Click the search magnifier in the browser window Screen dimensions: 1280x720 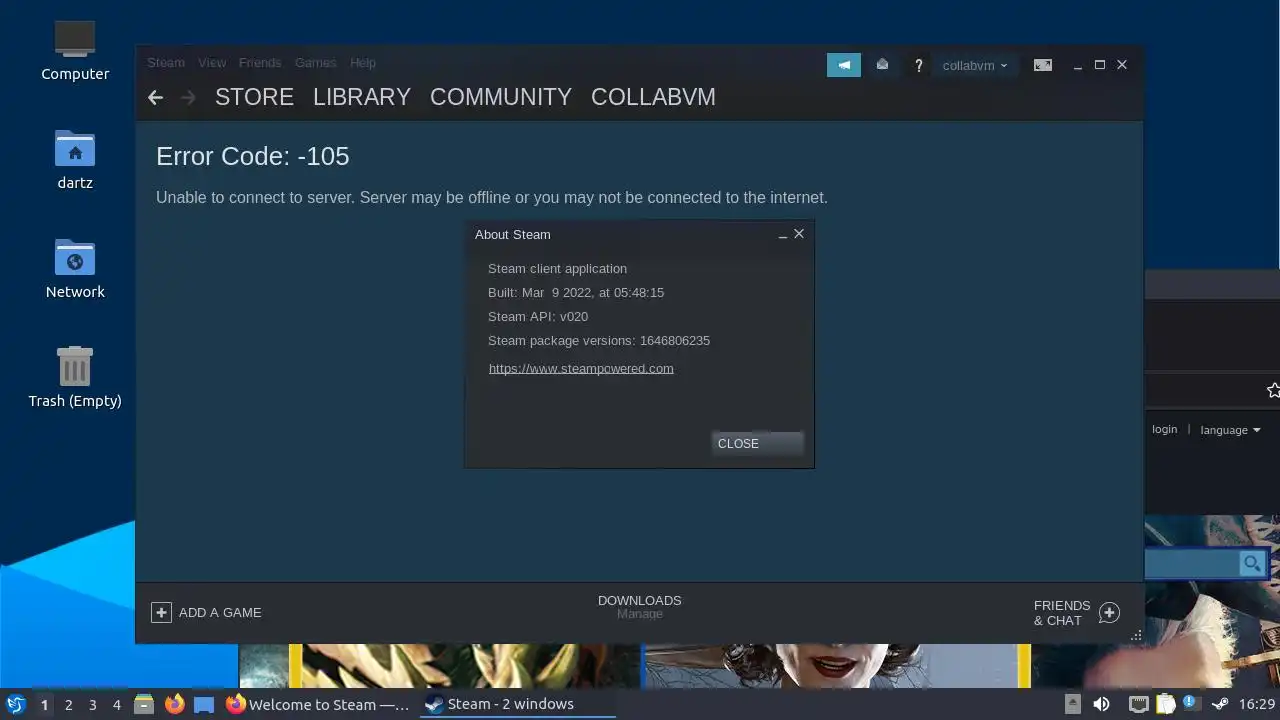click(x=1252, y=564)
